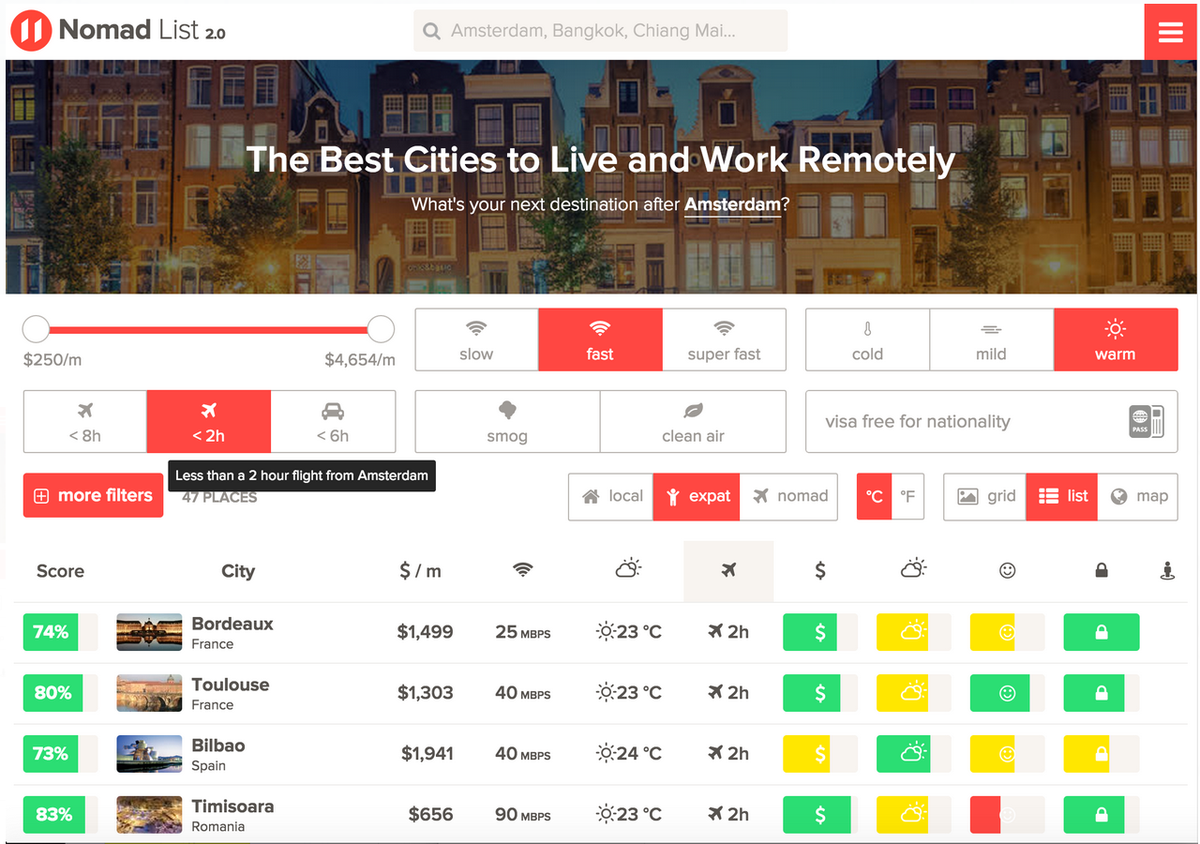The image size is (1200, 844).
Task: Click Bordeaux green dollar cost bar
Action: (x=820, y=632)
